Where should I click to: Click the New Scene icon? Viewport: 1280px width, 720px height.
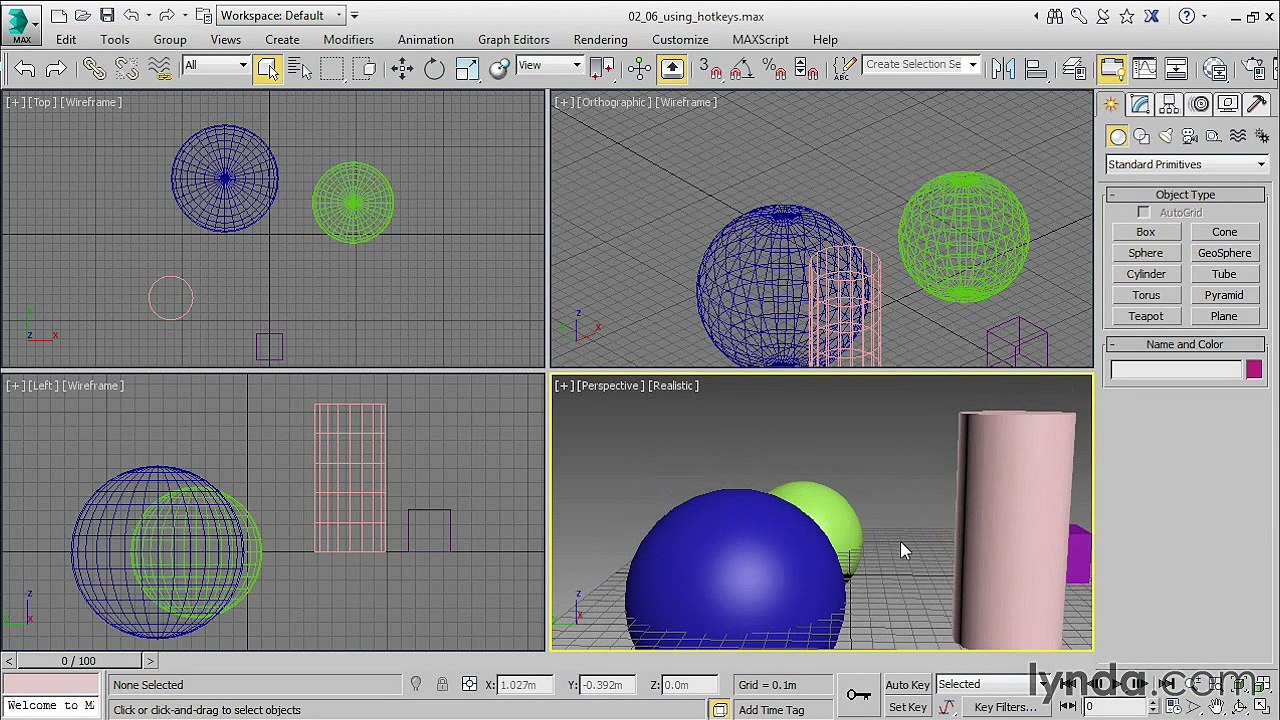pyautogui.click(x=59, y=15)
